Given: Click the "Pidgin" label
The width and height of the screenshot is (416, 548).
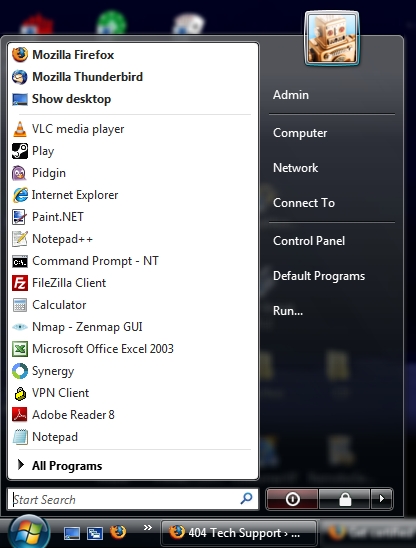Looking at the screenshot, I should pos(49,173).
